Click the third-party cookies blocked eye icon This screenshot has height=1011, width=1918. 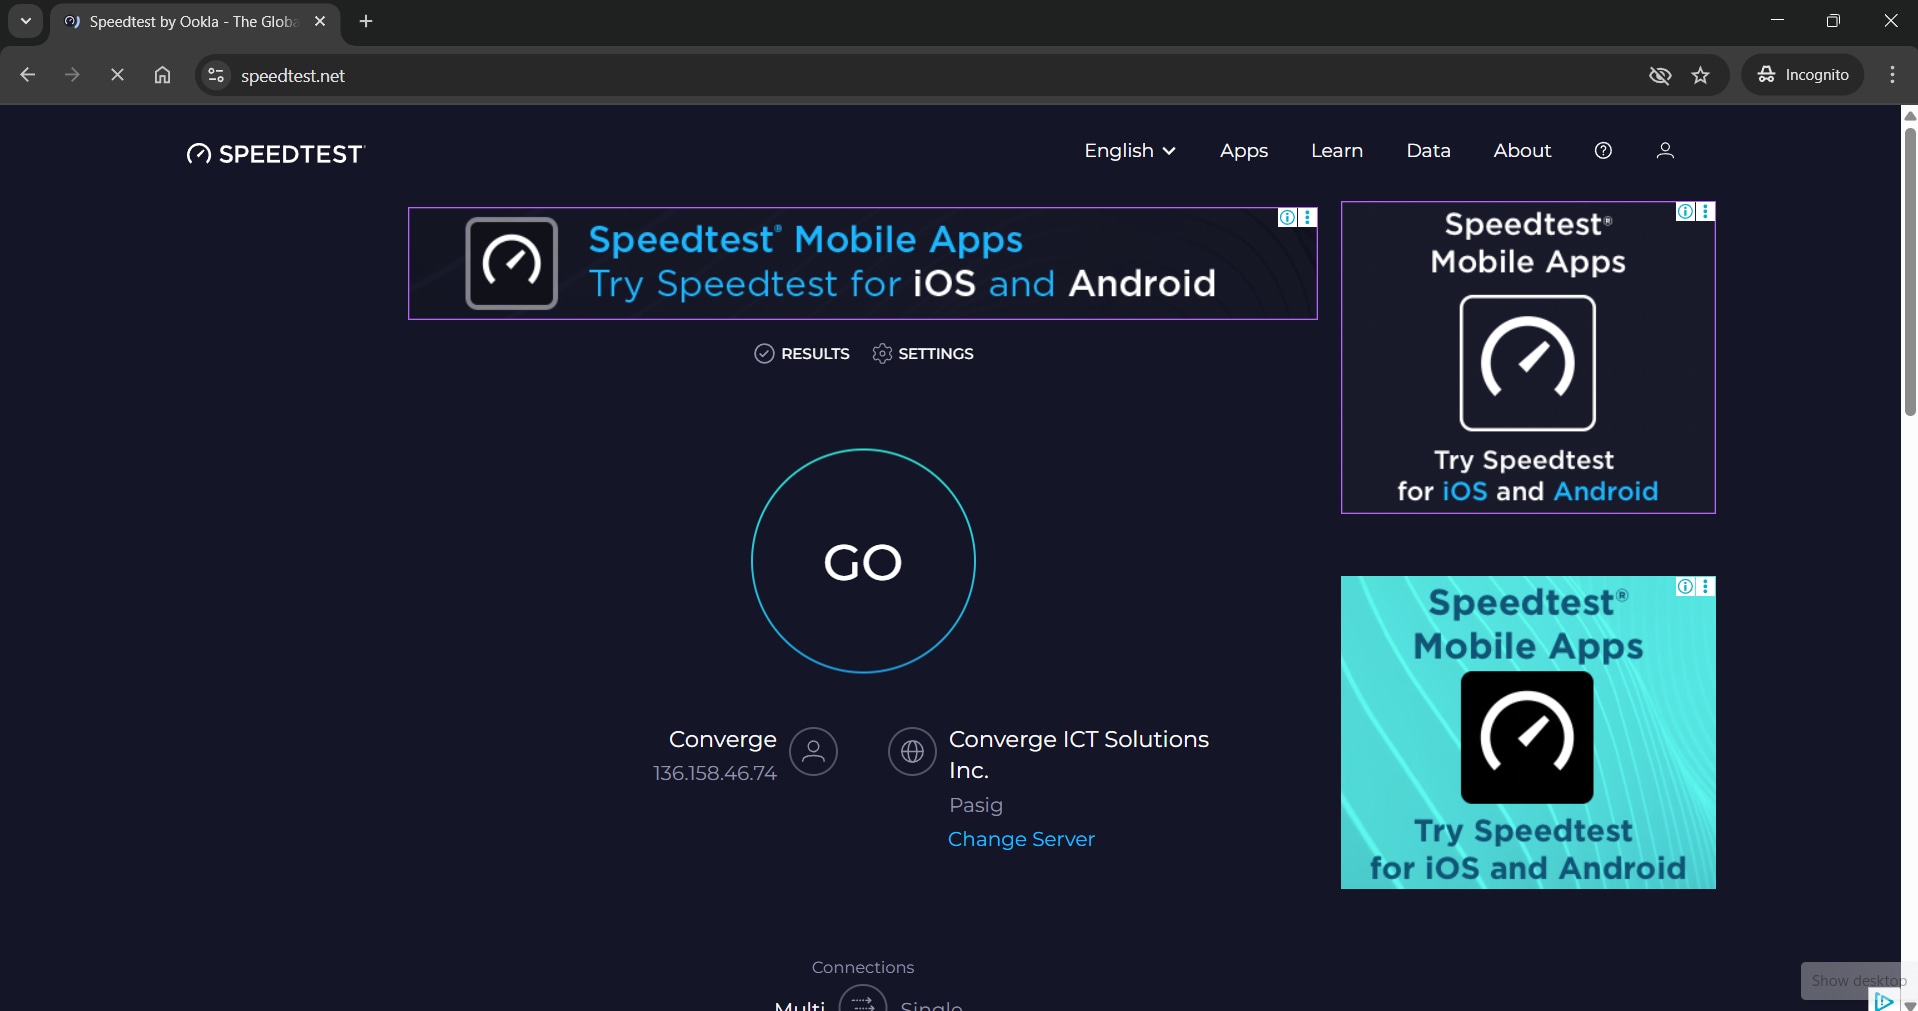tap(1660, 75)
